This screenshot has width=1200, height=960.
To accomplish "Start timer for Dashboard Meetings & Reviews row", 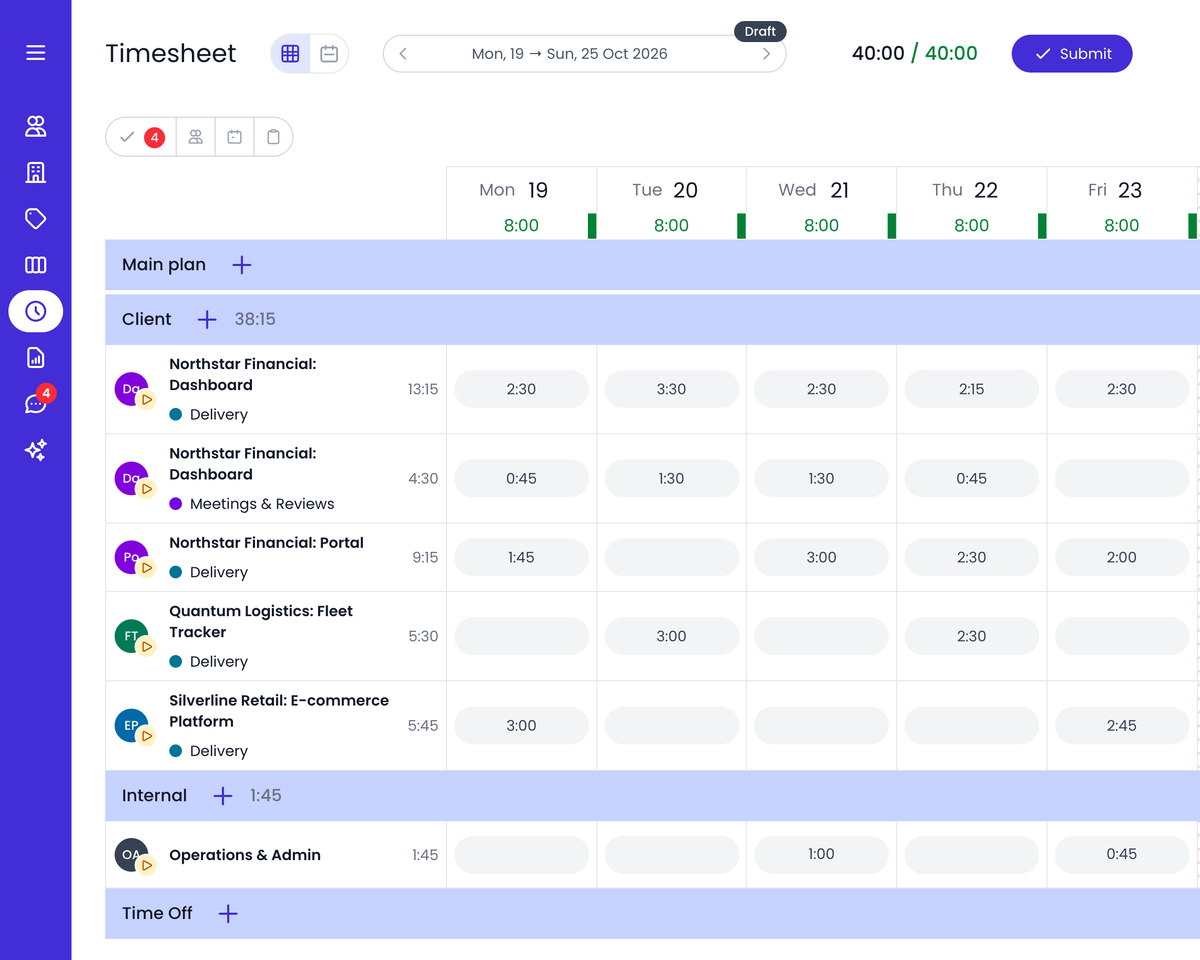I will tap(146, 489).
